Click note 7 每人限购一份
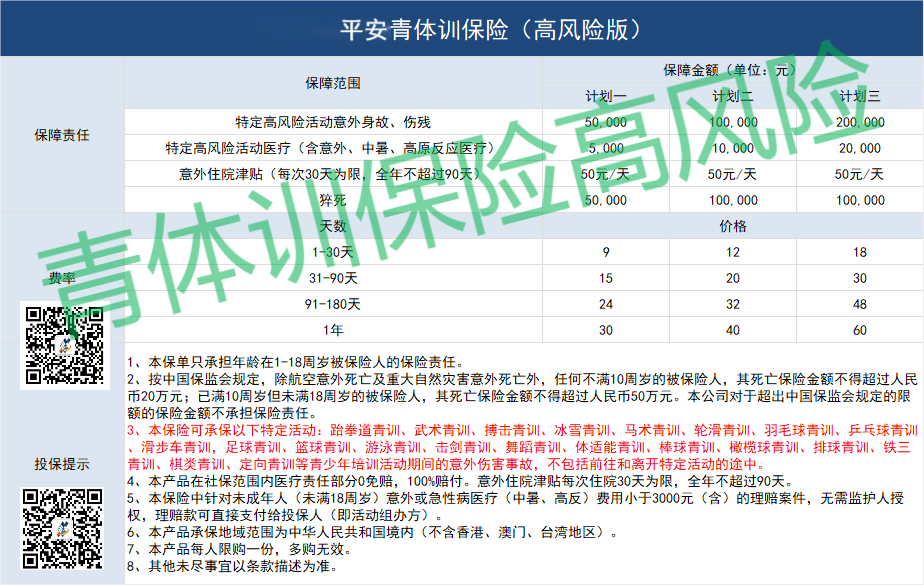This screenshot has width=924, height=585. tap(242, 549)
